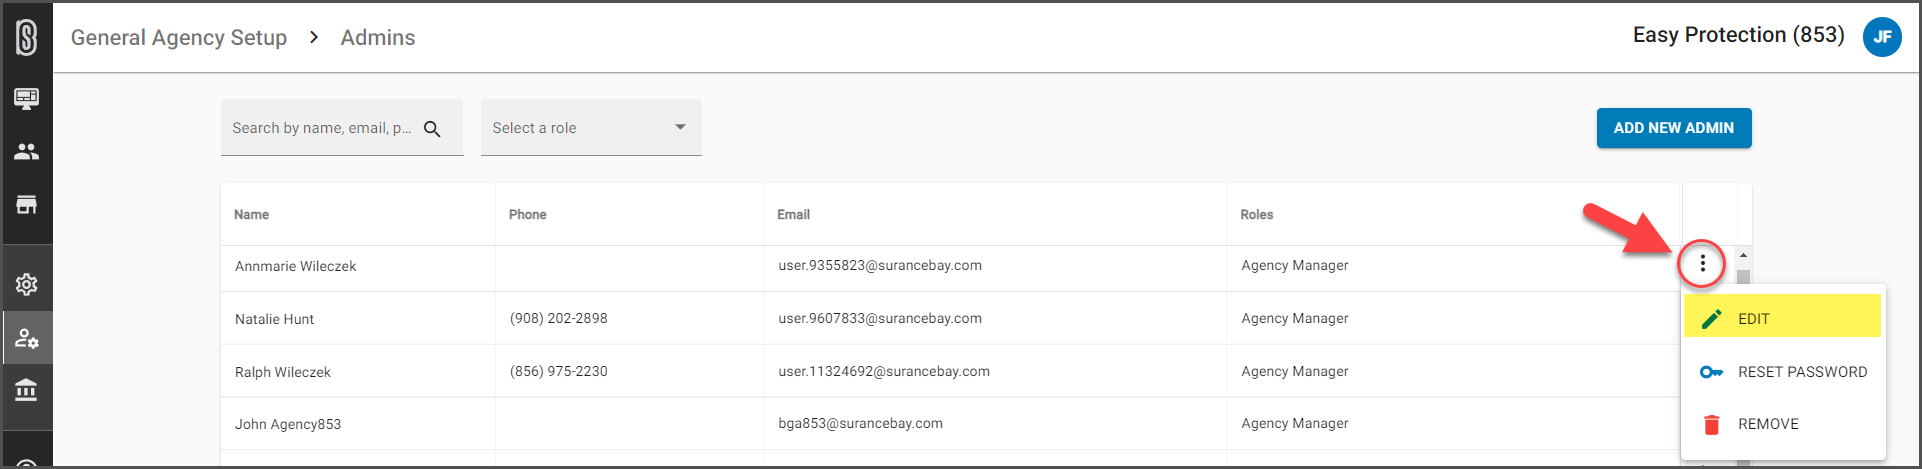This screenshot has height=469, width=1922.
Task: Click the SuranceBay logo icon
Action: click(27, 38)
